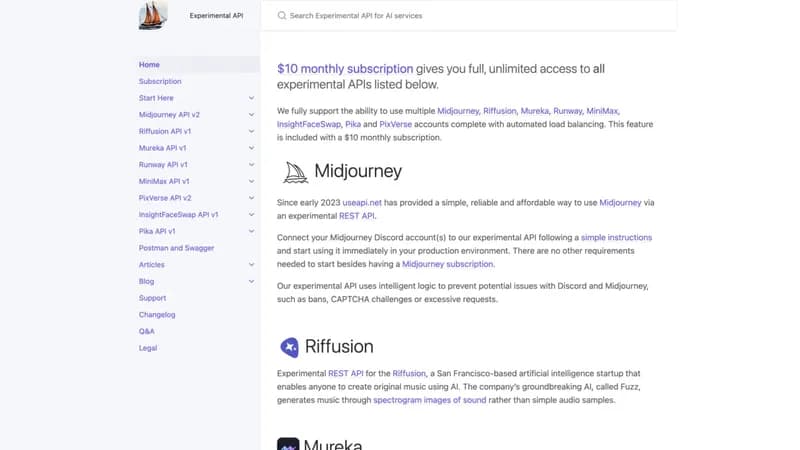800x450 pixels.
Task: Open Riffusion API v1 sidebar item
Action: pos(165,131)
